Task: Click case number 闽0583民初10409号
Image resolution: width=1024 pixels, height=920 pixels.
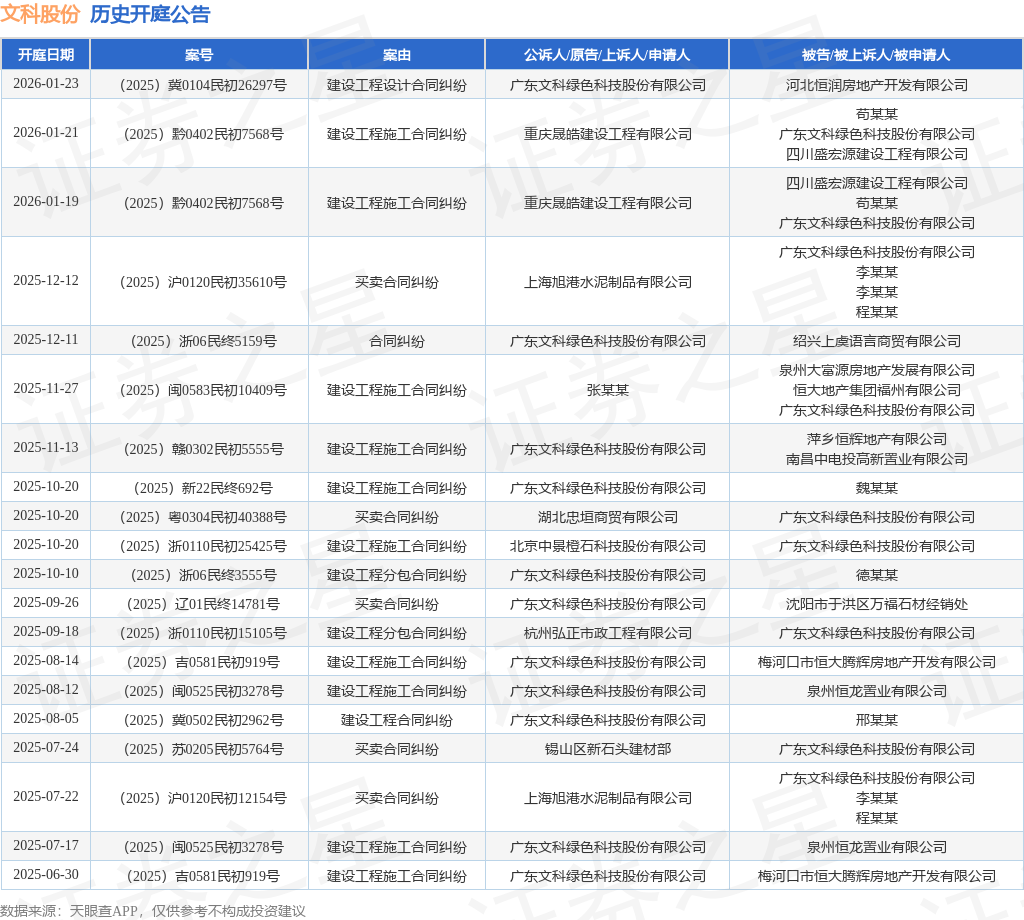Action: [203, 390]
